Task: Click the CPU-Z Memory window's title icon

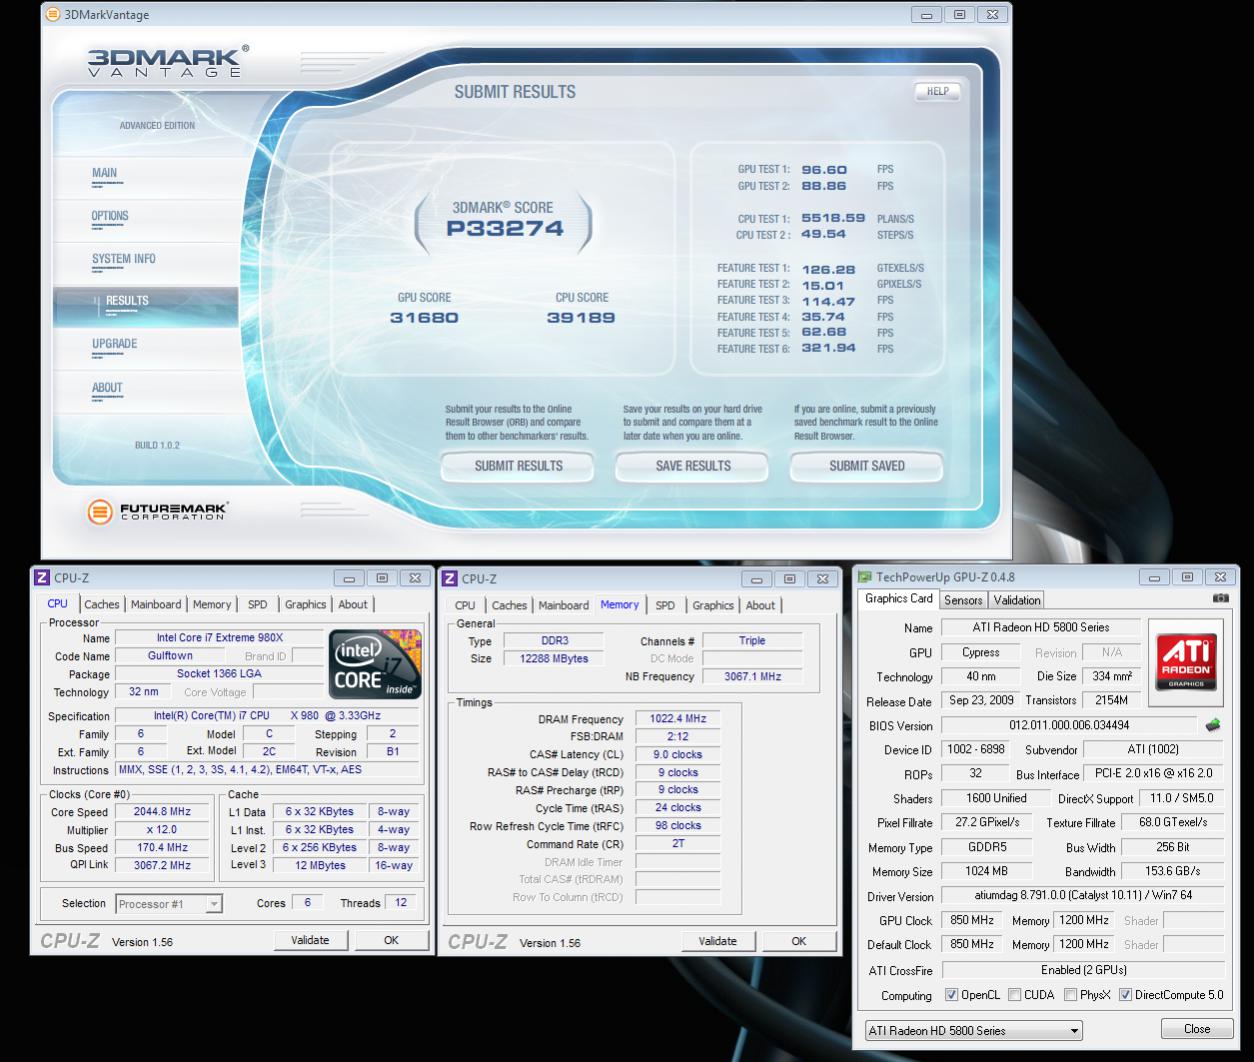Action: pos(450,579)
